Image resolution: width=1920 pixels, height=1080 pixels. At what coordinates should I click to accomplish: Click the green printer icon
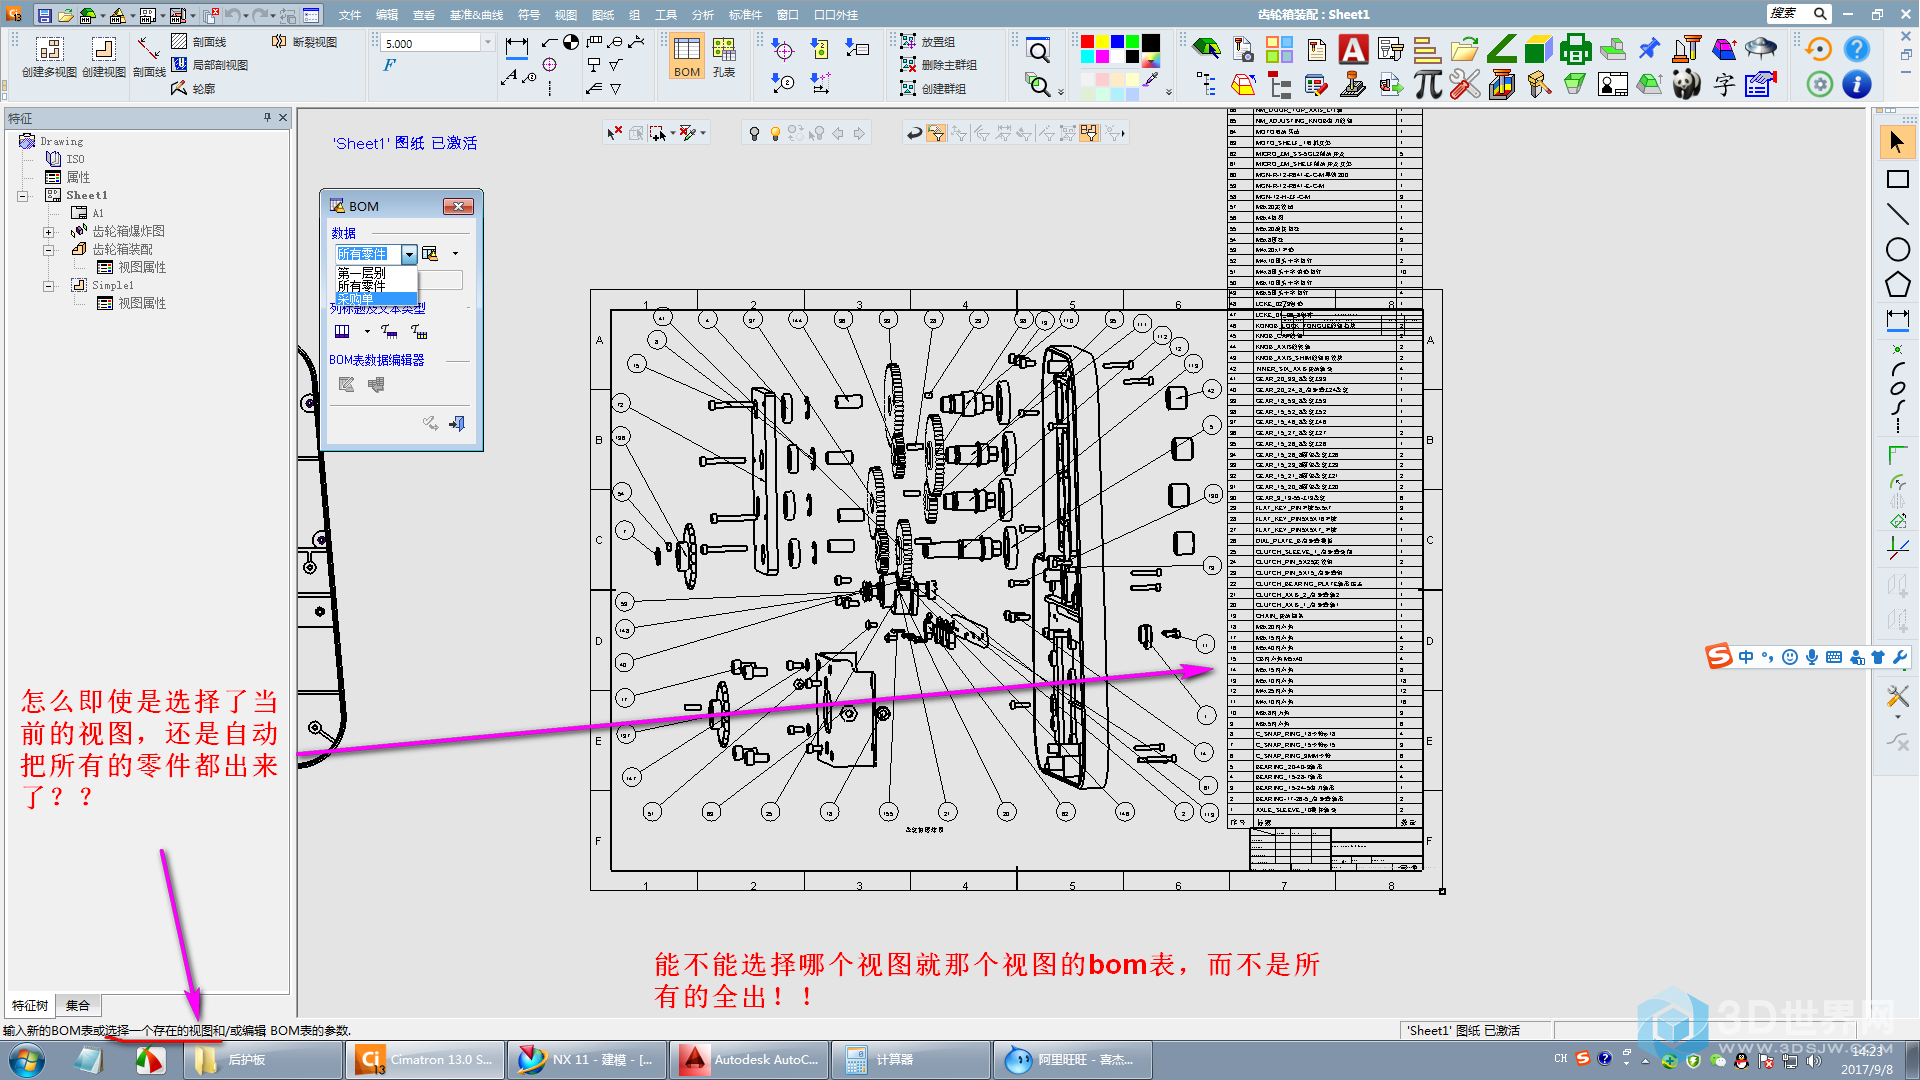tap(1576, 49)
